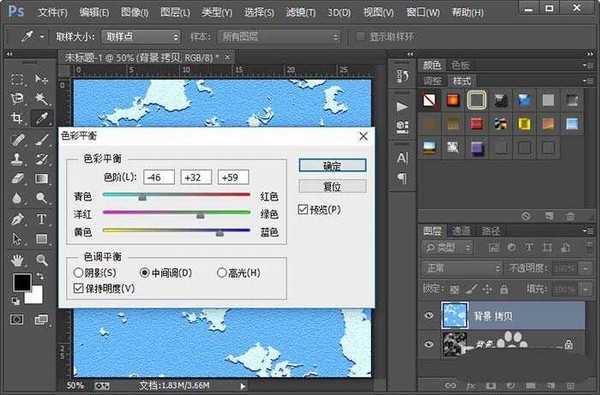Enable the 显示取样环 checkbox

[360, 36]
